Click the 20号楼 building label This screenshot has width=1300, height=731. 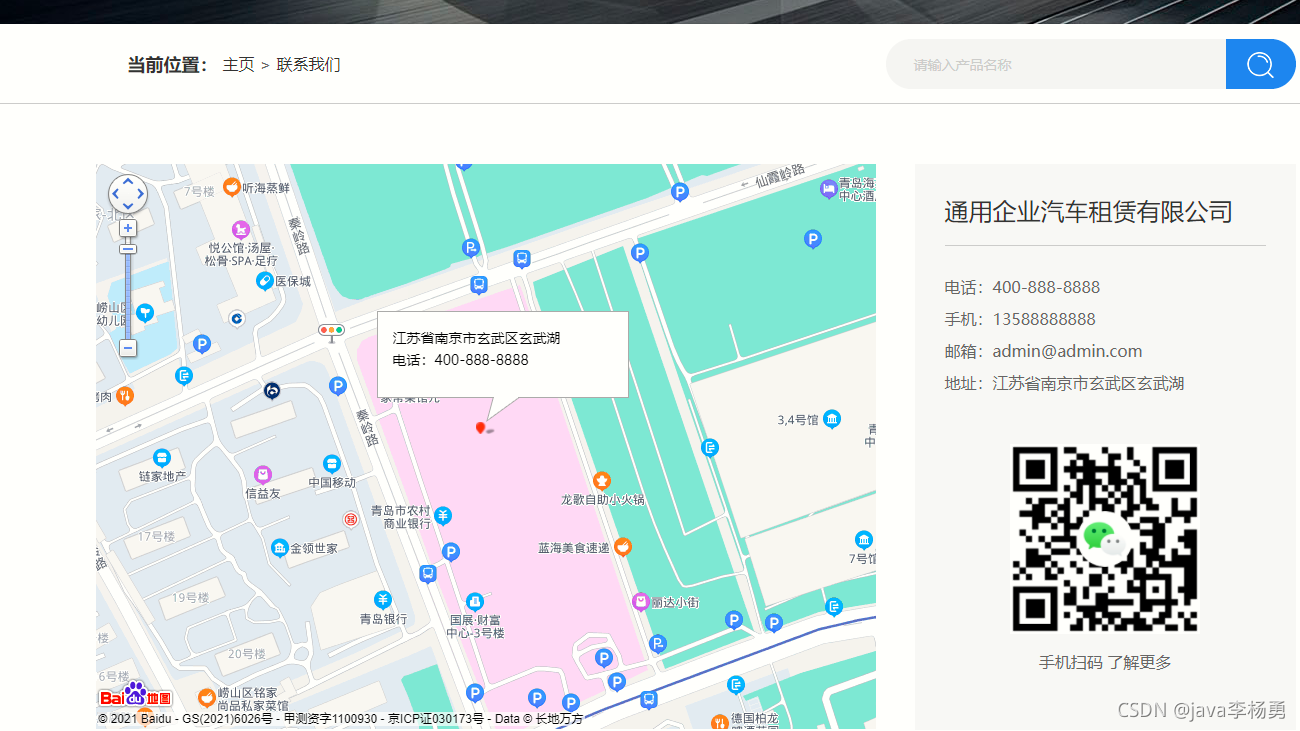click(247, 654)
